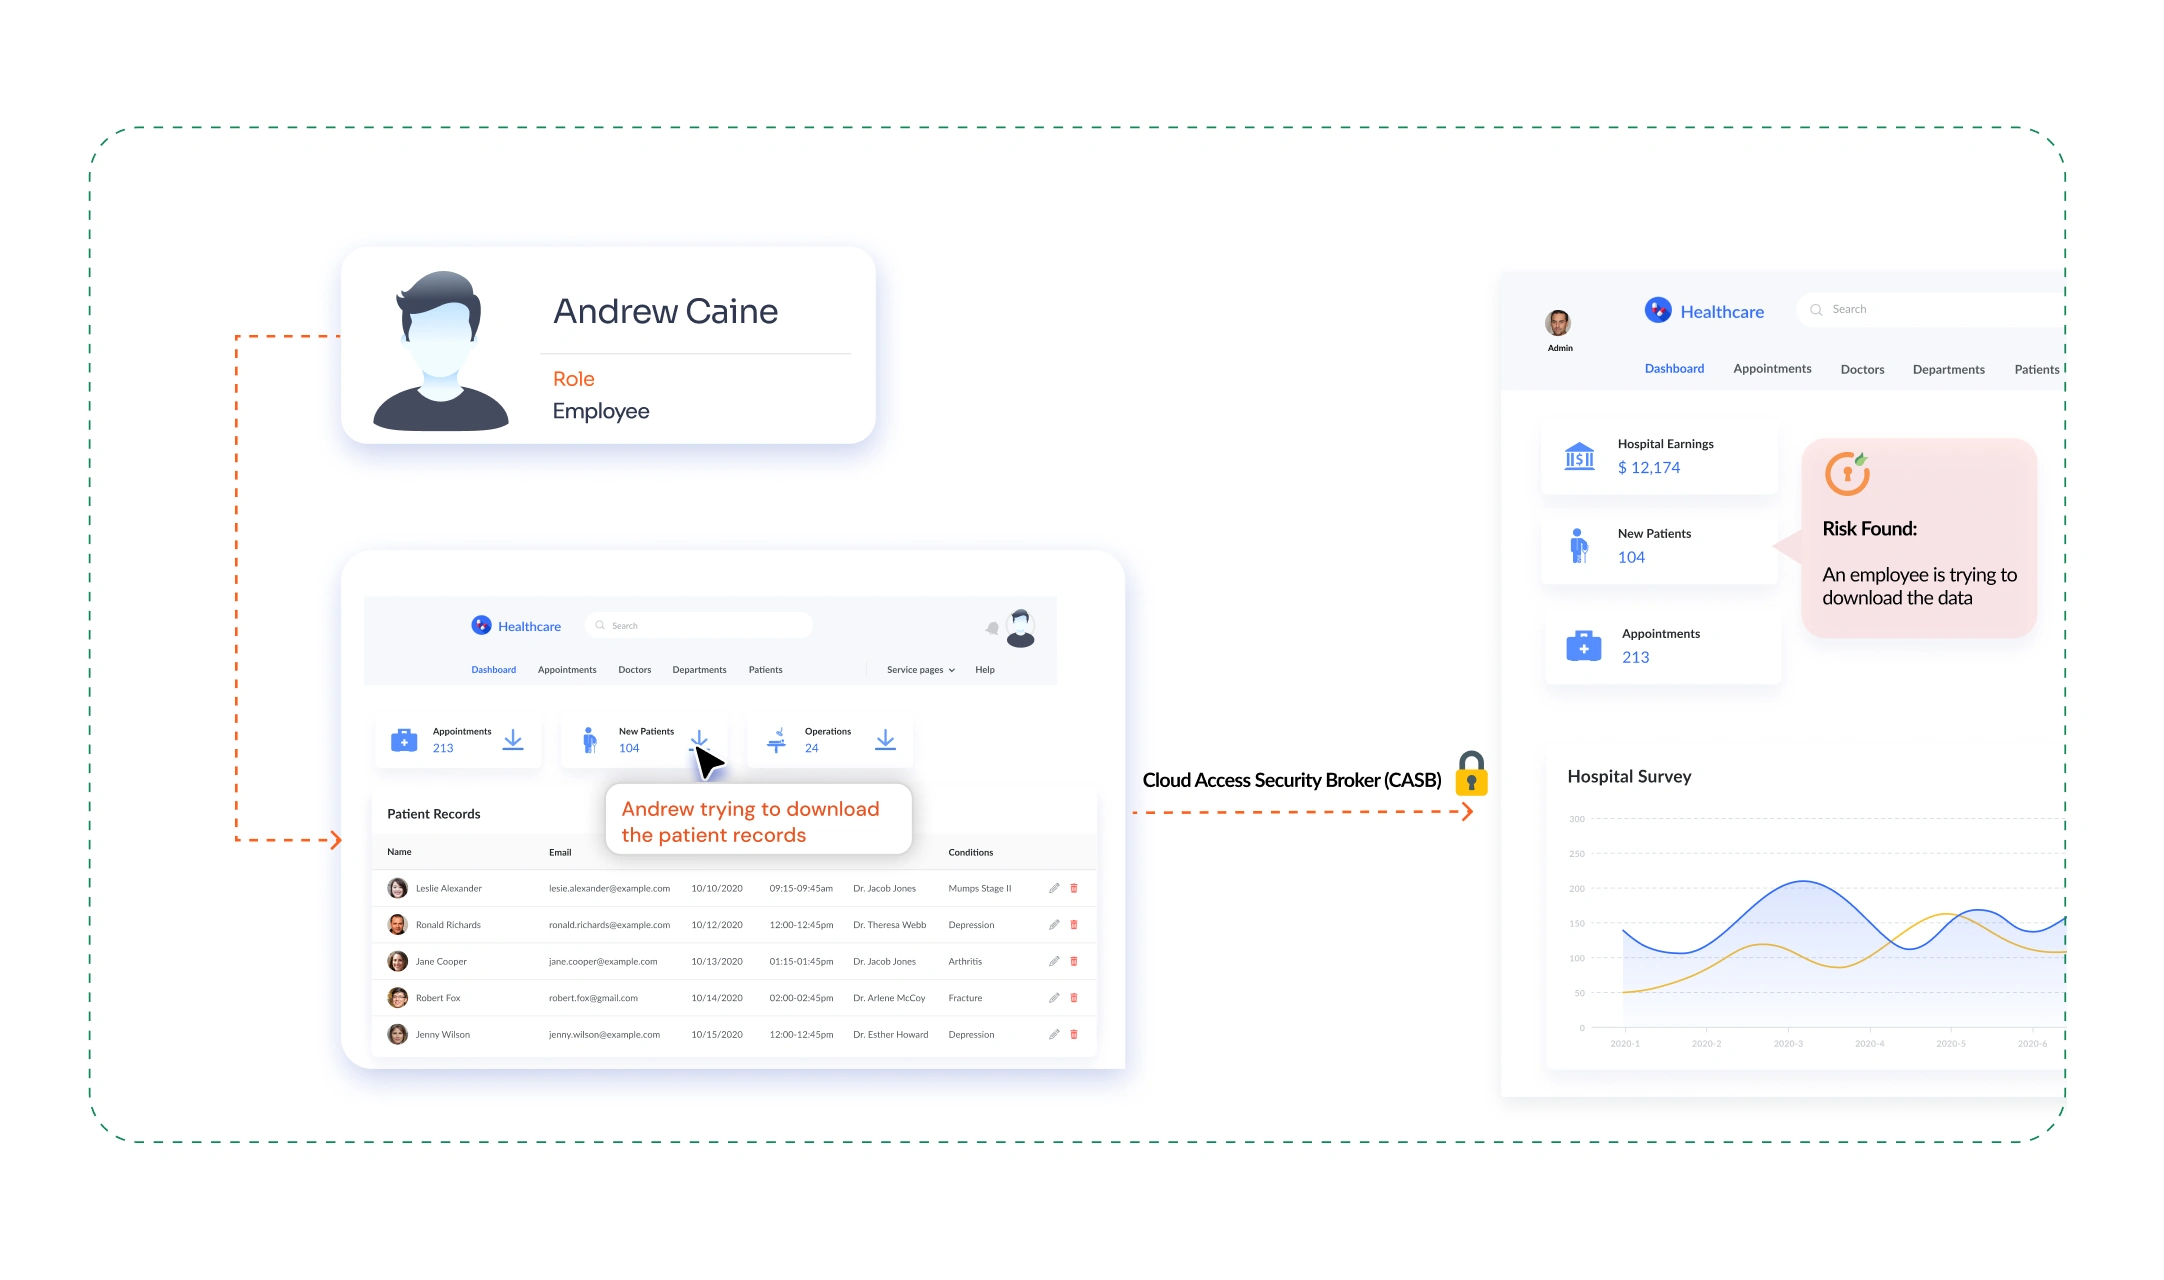Expand the Departments menu item
Viewport: 2164px width, 1280px height.
pyautogui.click(x=698, y=669)
